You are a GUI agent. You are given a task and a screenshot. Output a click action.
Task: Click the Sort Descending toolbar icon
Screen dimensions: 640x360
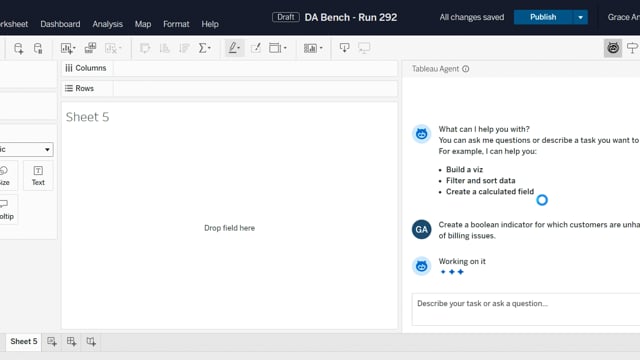184,48
